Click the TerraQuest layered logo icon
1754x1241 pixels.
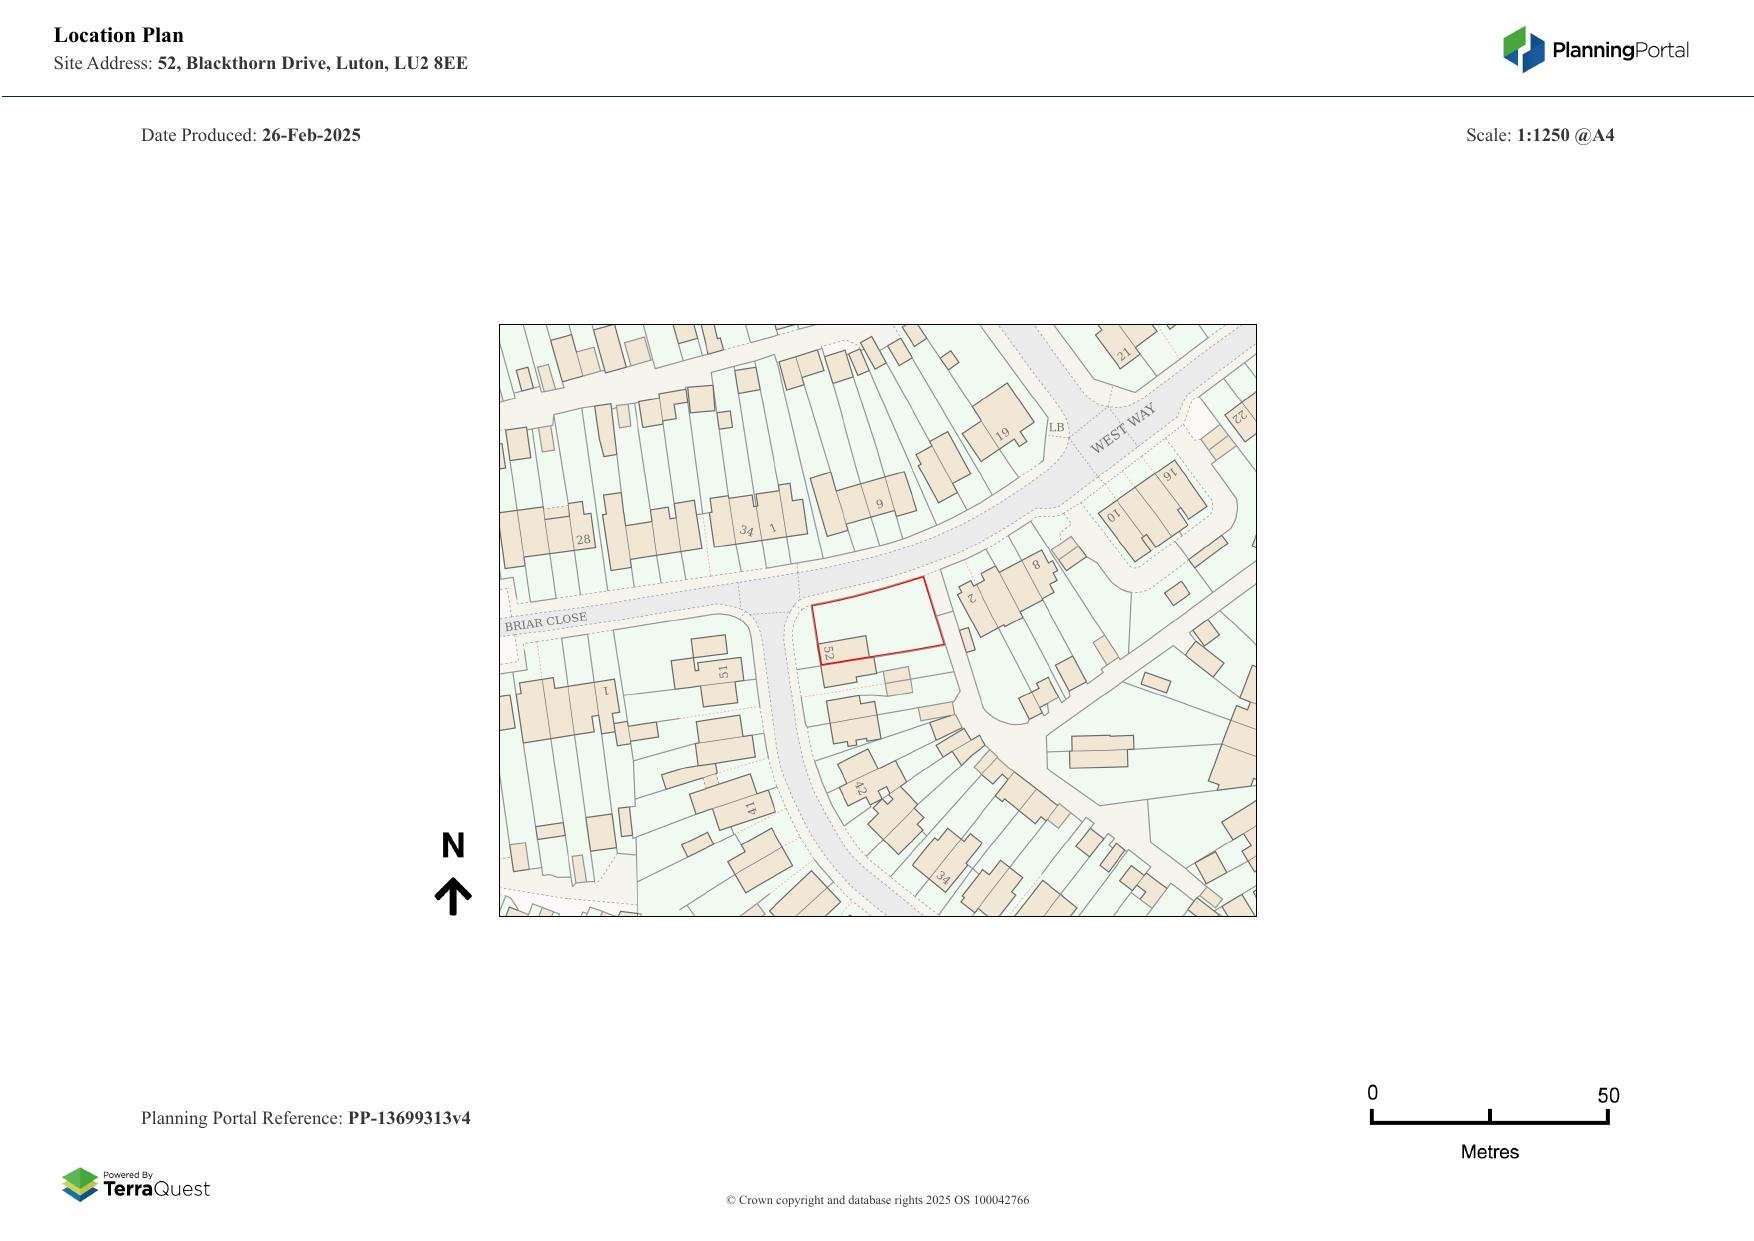[x=80, y=1185]
